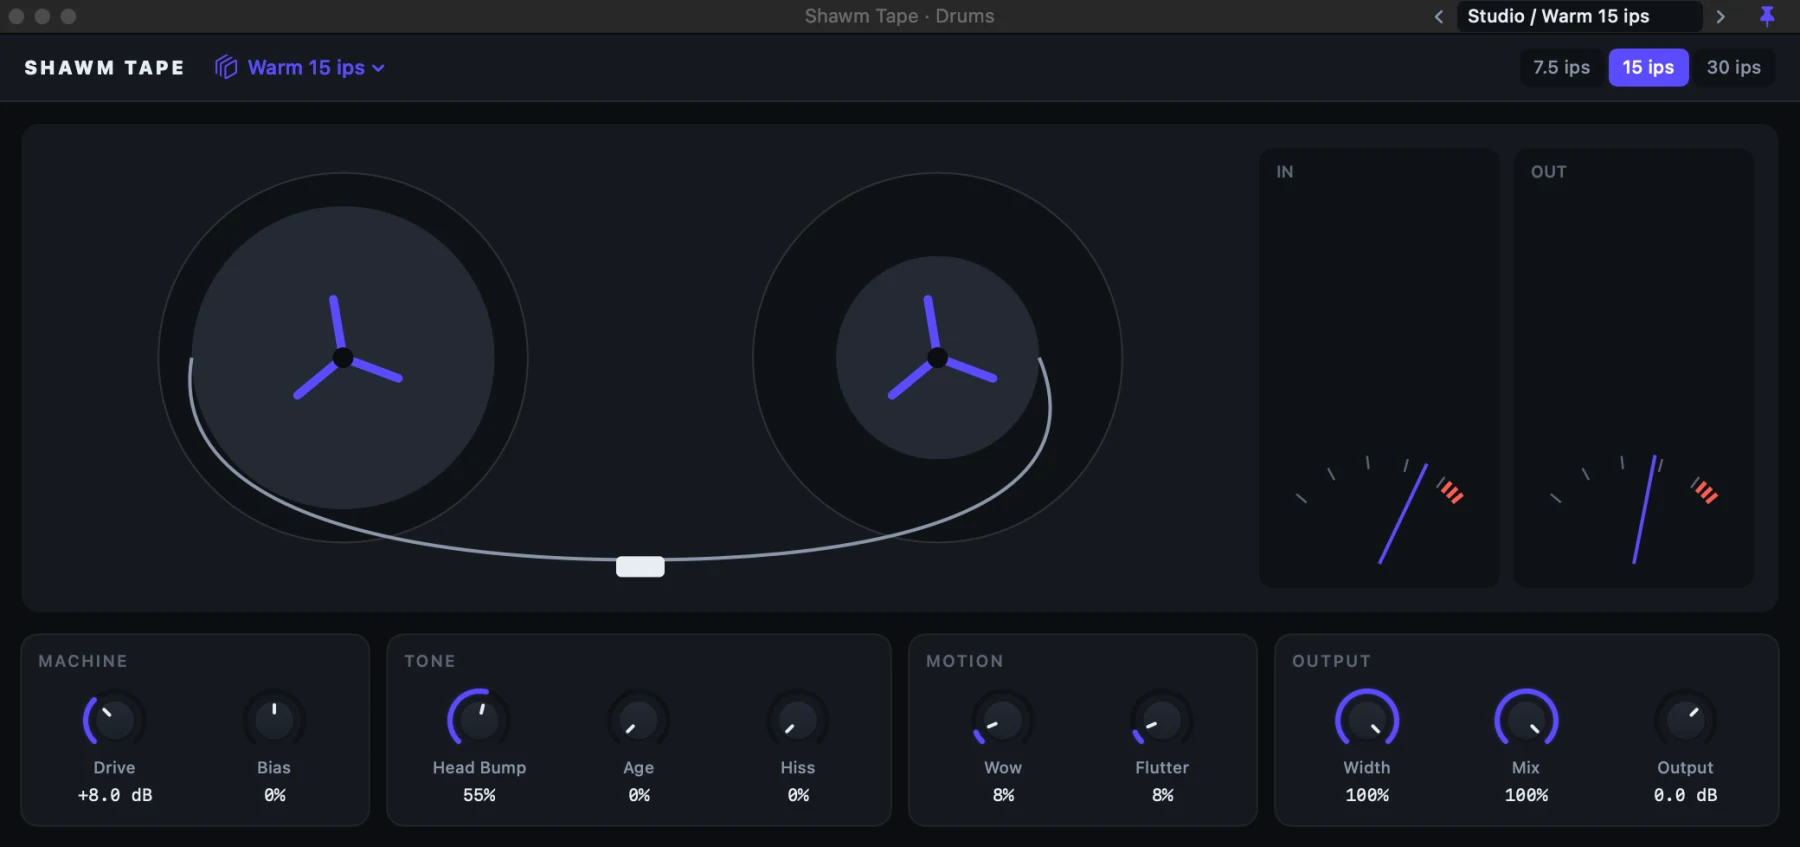Go to the next preset with the right arrow
Viewport: 1800px width, 847px height.
click(x=1720, y=16)
